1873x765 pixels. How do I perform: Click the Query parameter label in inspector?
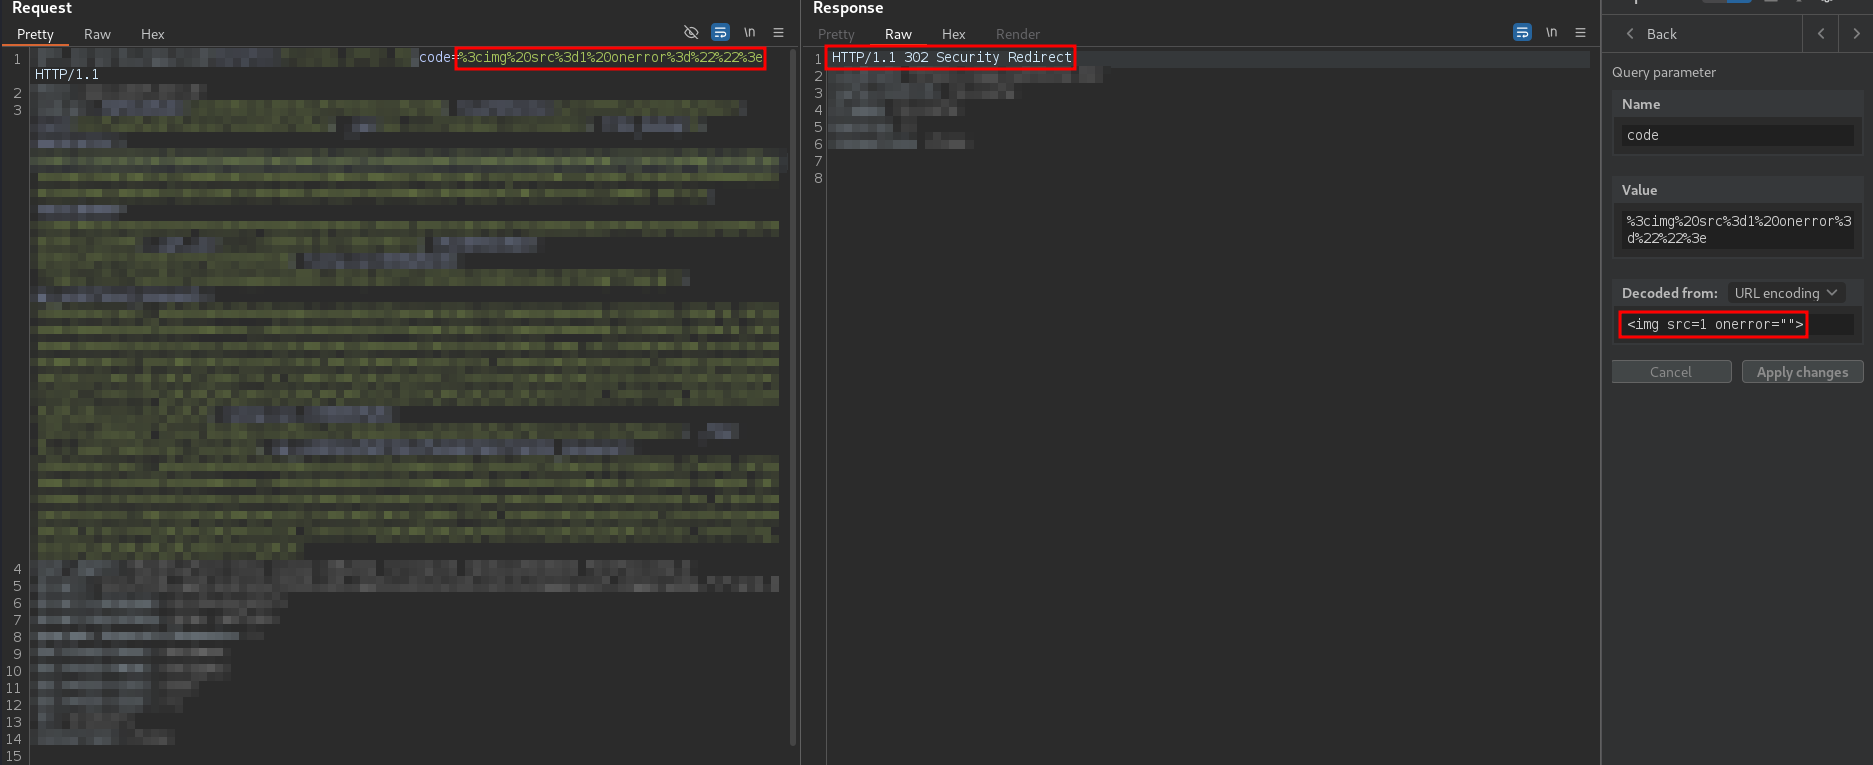[1663, 72]
